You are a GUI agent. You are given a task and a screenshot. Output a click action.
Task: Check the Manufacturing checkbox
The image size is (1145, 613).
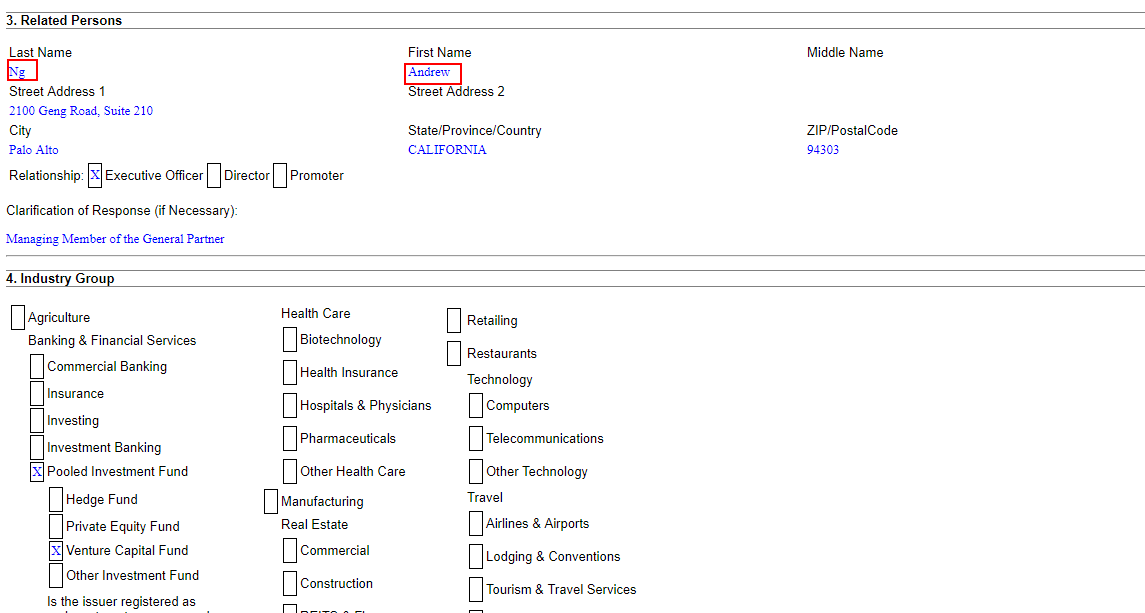(271, 502)
